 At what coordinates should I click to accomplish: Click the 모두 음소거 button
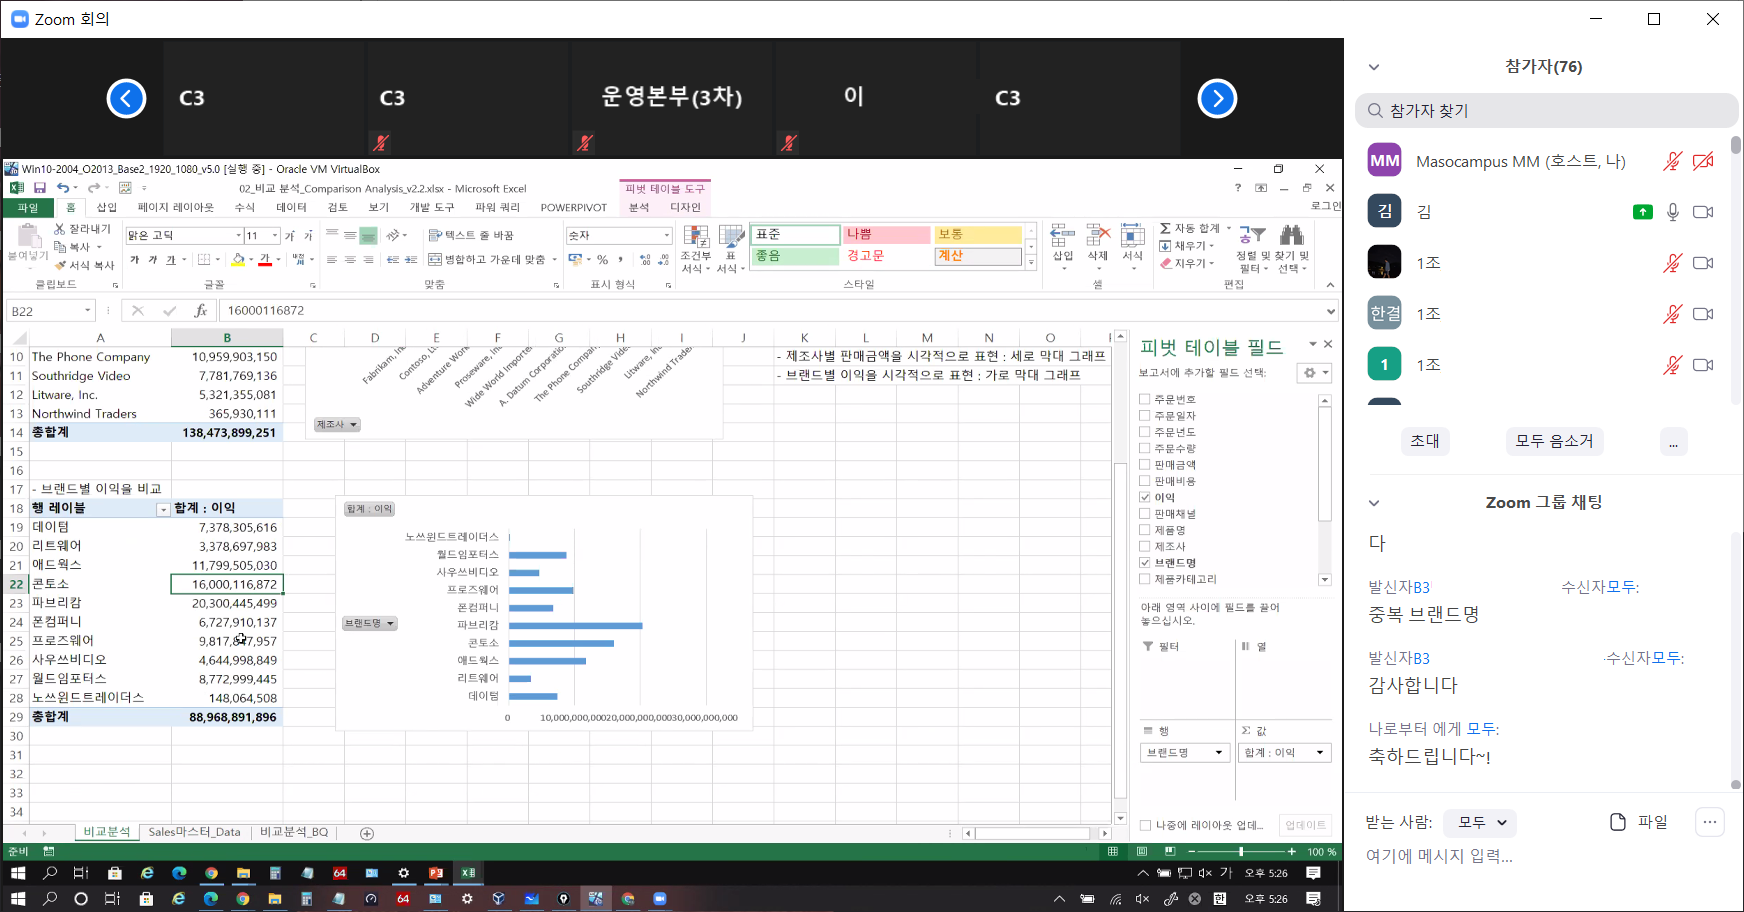tap(1554, 441)
